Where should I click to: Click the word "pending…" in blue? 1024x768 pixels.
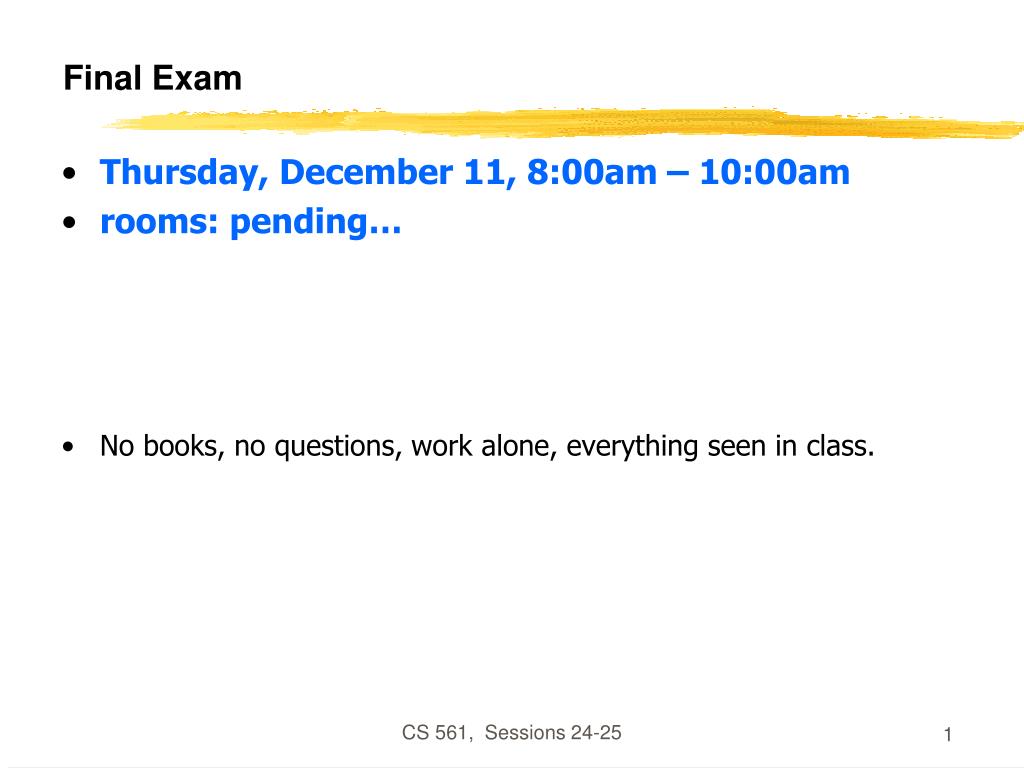315,223
